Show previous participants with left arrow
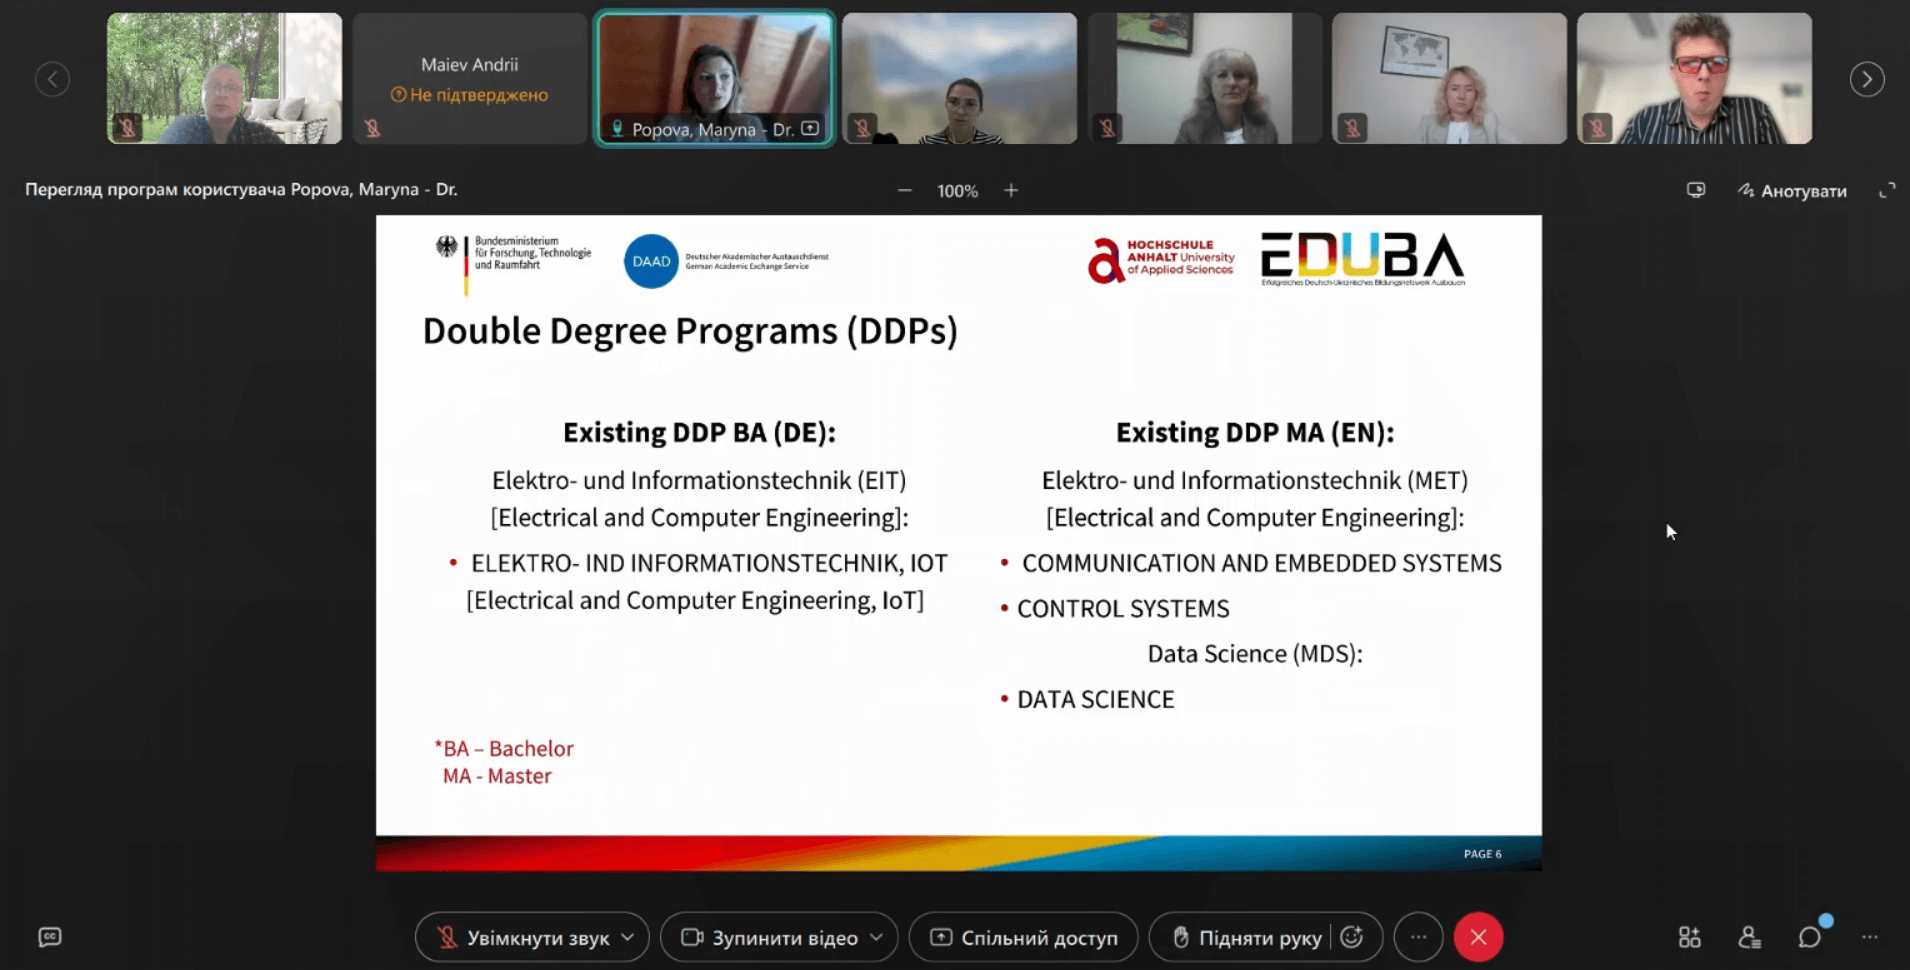Image resolution: width=1910 pixels, height=970 pixels. coord(52,79)
